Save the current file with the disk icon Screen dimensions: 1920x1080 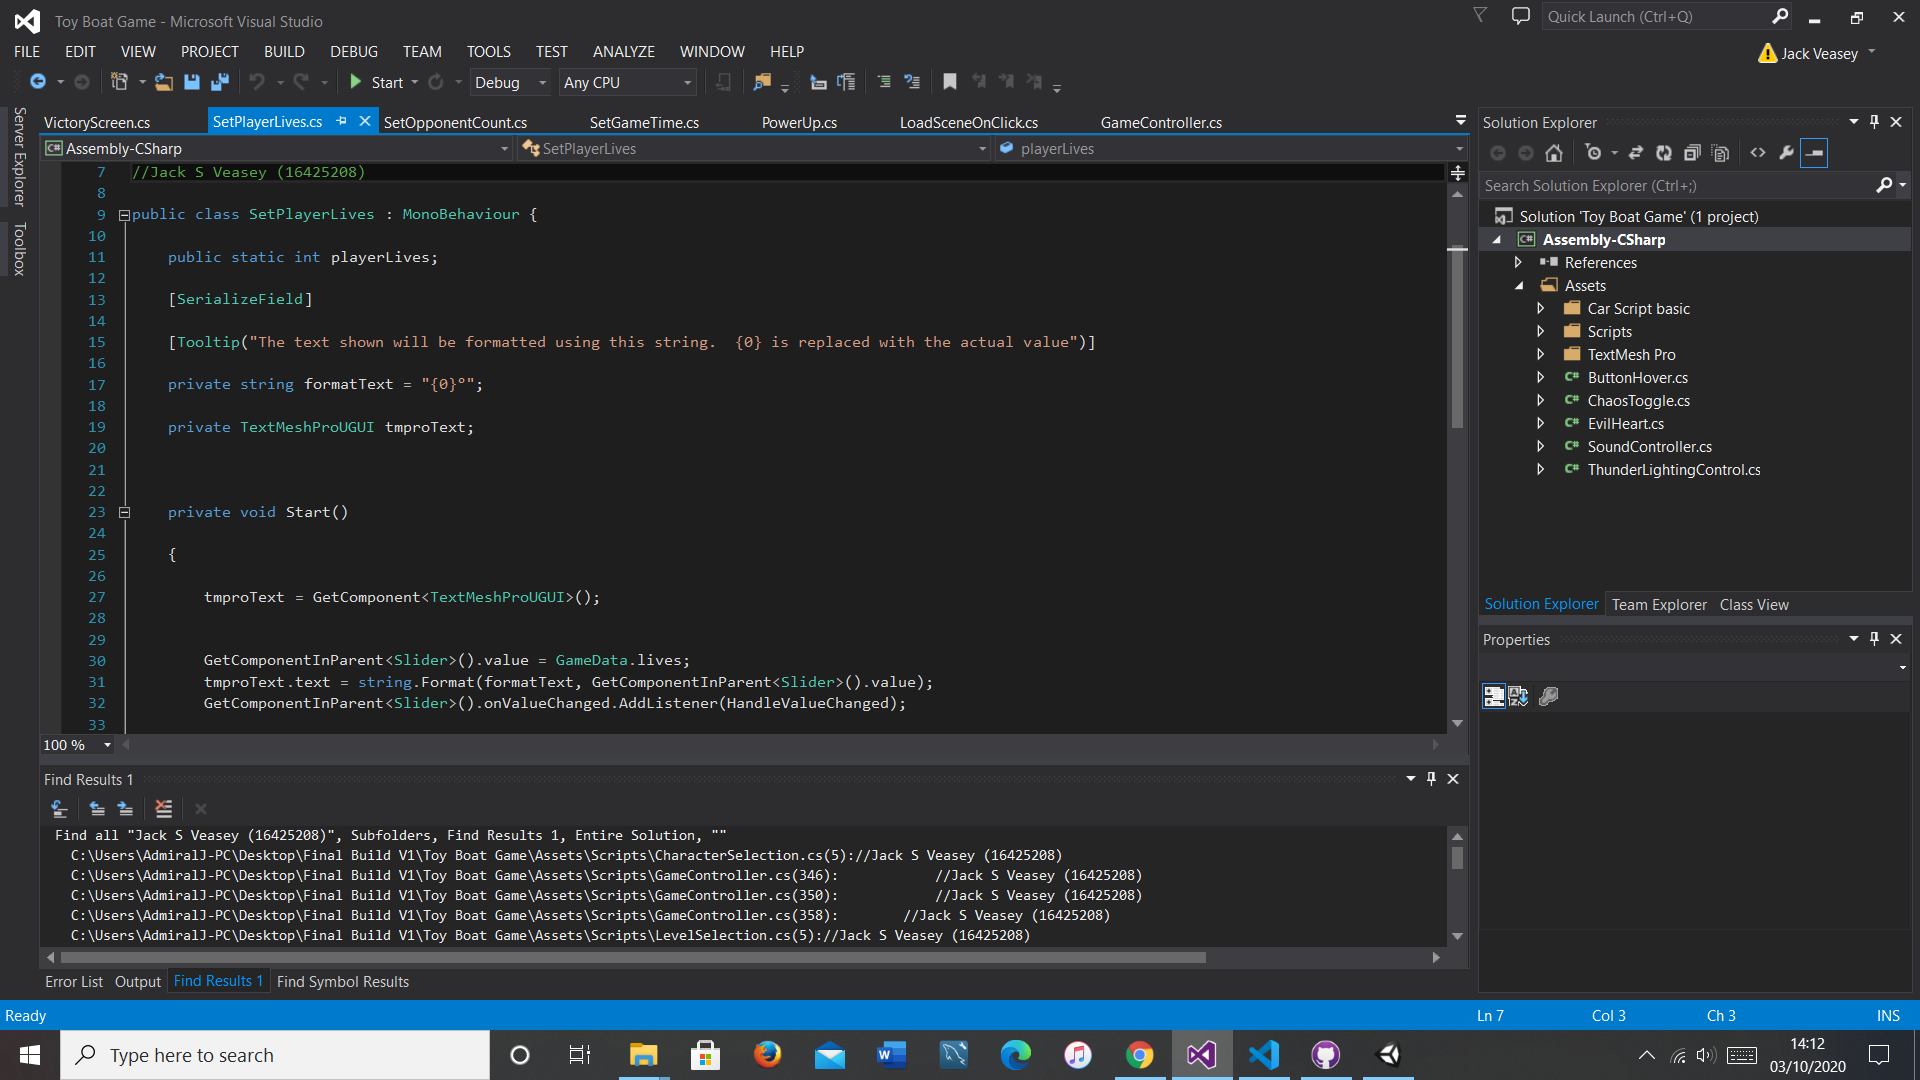tap(192, 82)
